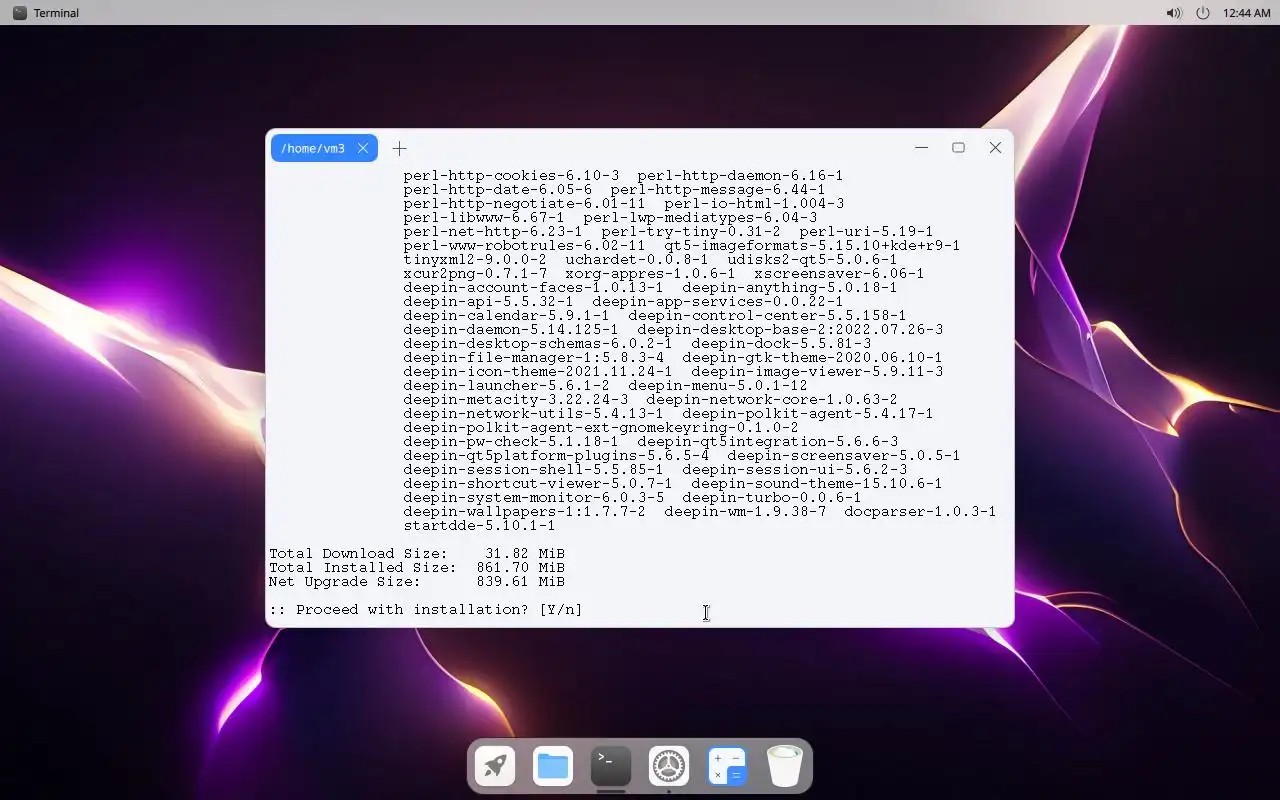Maximize the terminal window
This screenshot has height=800, width=1280.
pyautogui.click(x=958, y=147)
